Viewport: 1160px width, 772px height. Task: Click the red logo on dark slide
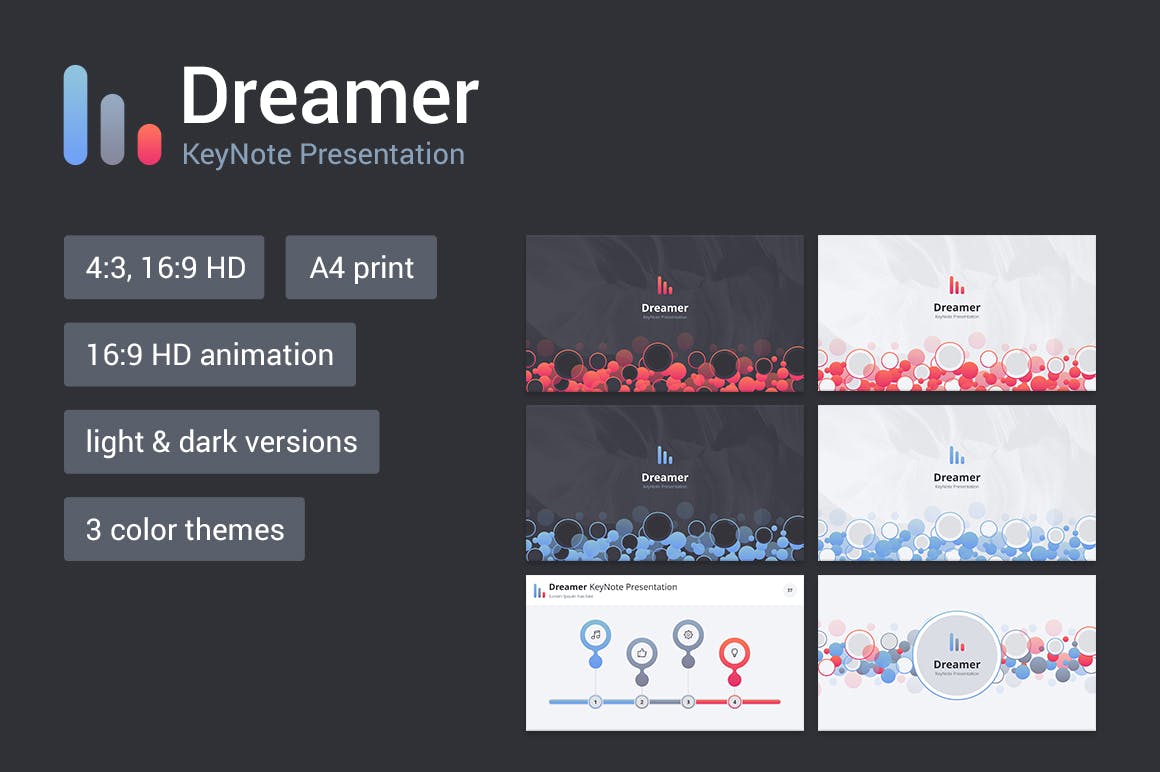coord(664,285)
